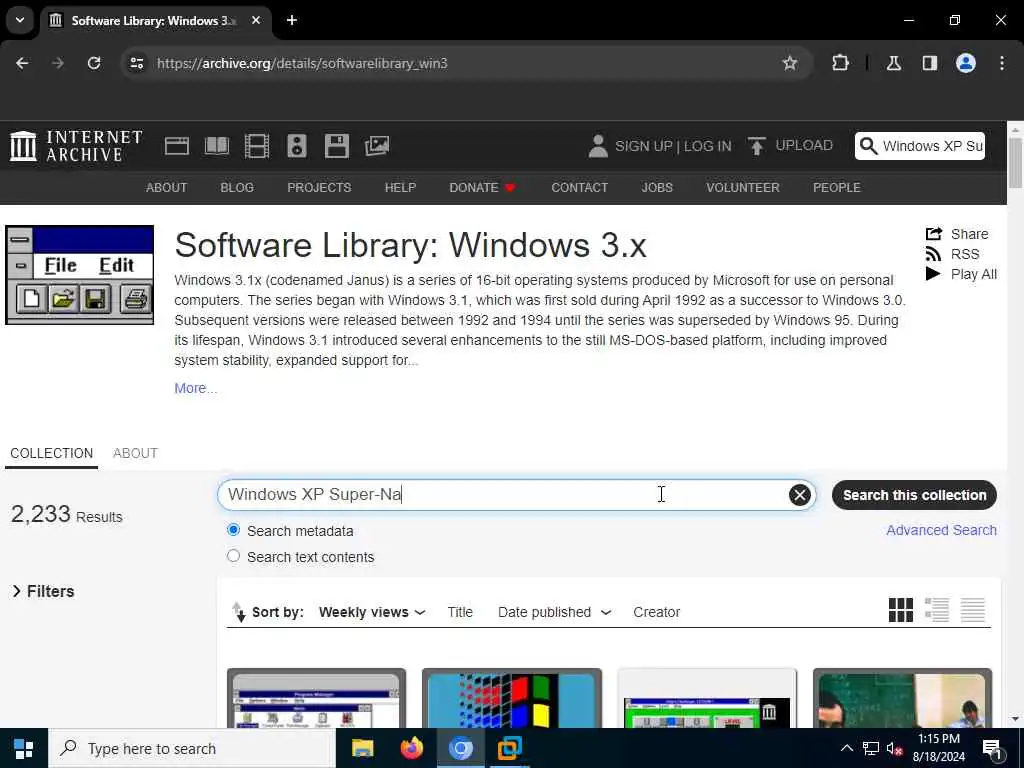Click Search this collection button
This screenshot has width=1024, height=768.
(914, 495)
